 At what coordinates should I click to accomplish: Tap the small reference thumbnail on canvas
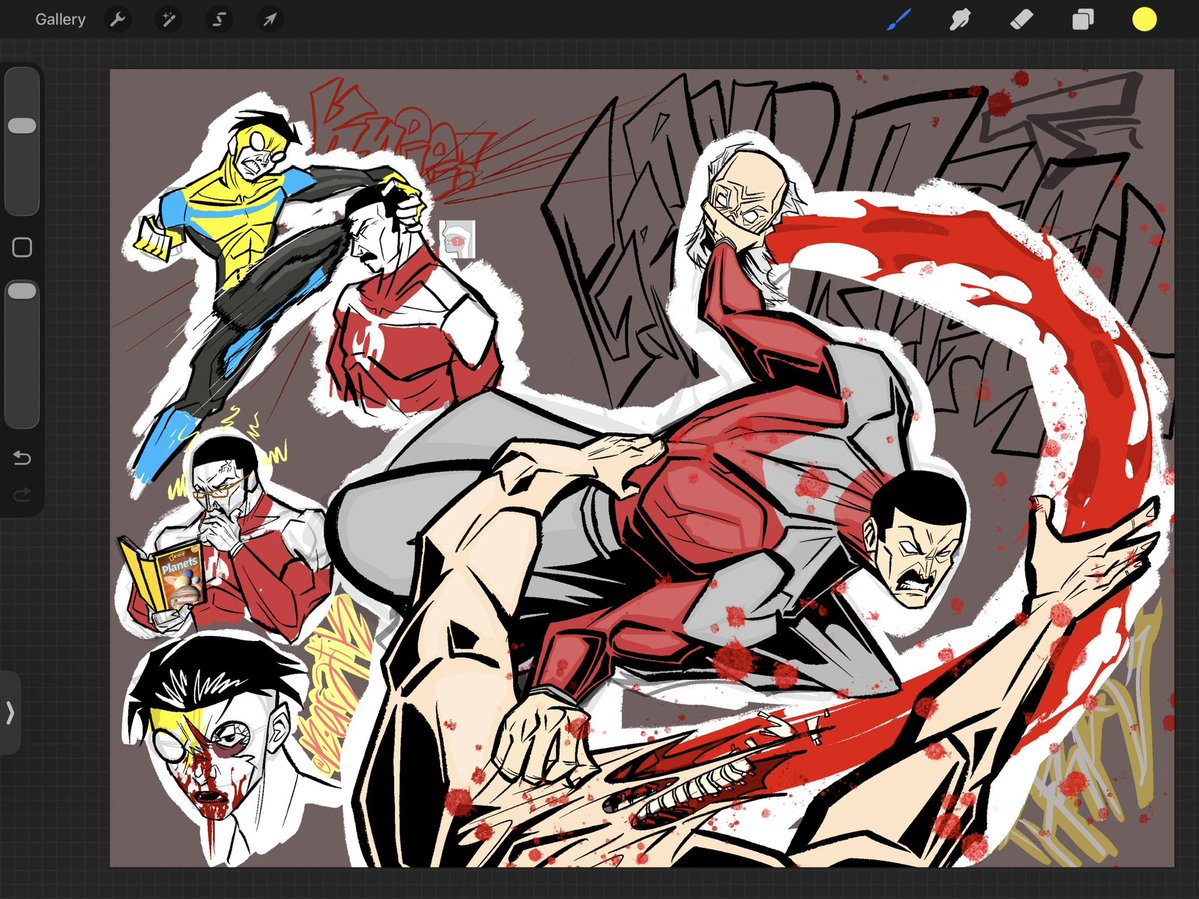pos(457,239)
